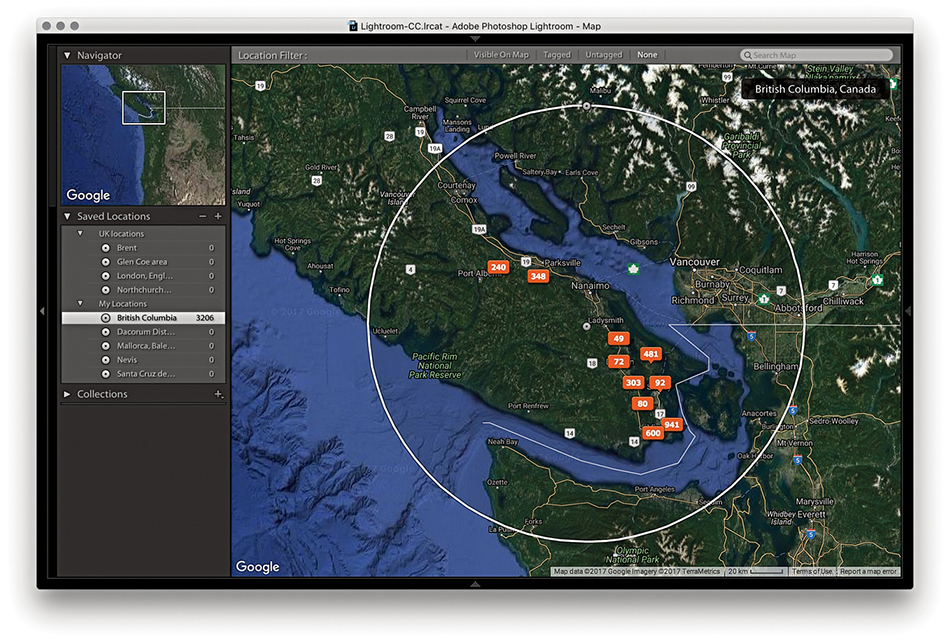
Task: Select the 481 photo cluster marker
Action: (x=651, y=354)
